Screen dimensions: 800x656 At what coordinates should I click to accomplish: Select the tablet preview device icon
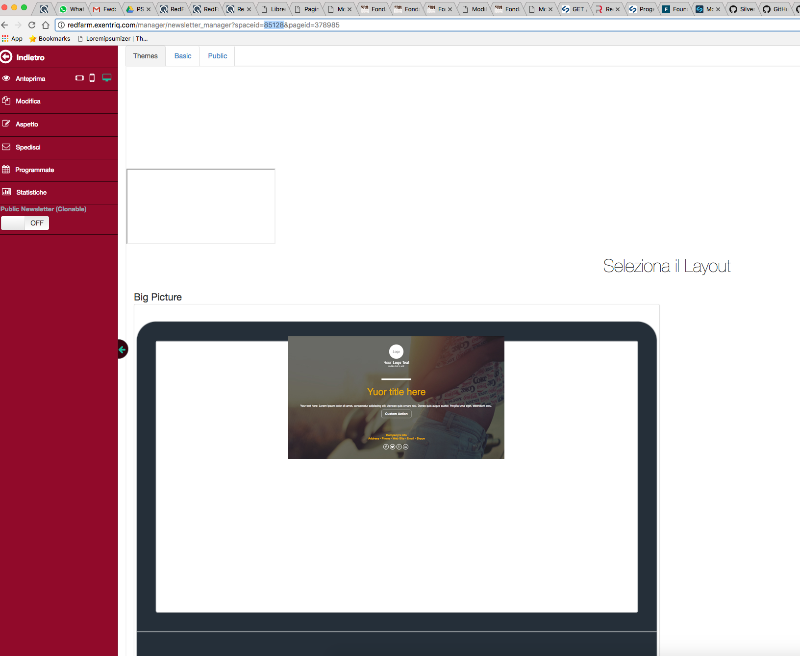tap(79, 78)
